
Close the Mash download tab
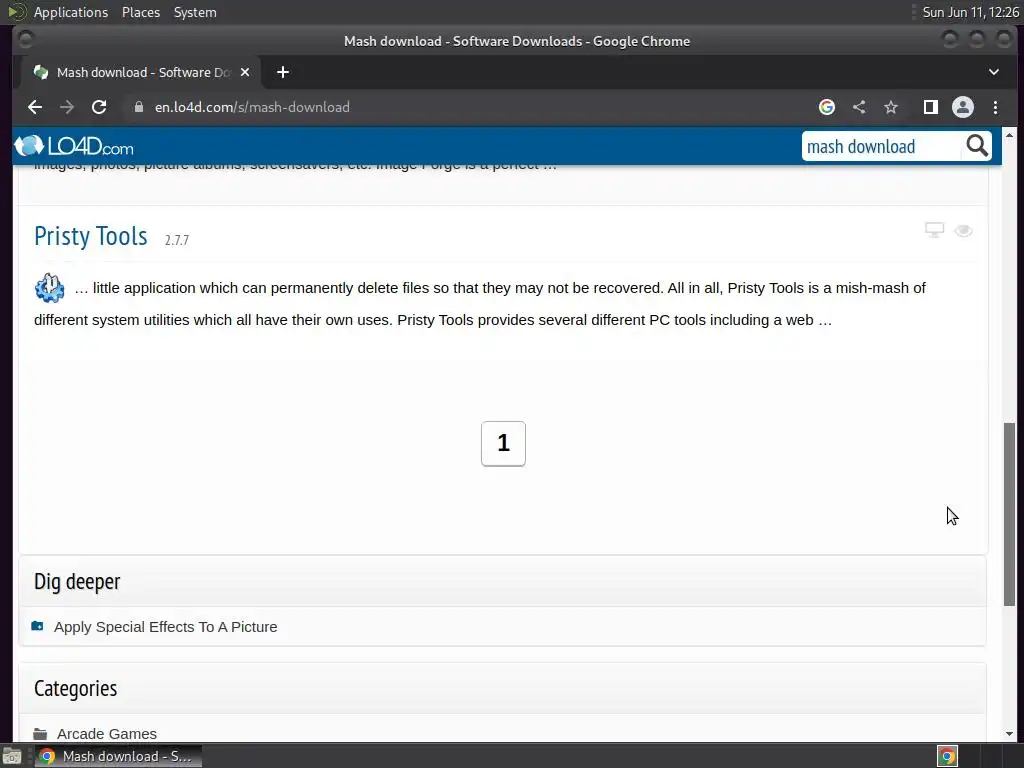click(245, 72)
